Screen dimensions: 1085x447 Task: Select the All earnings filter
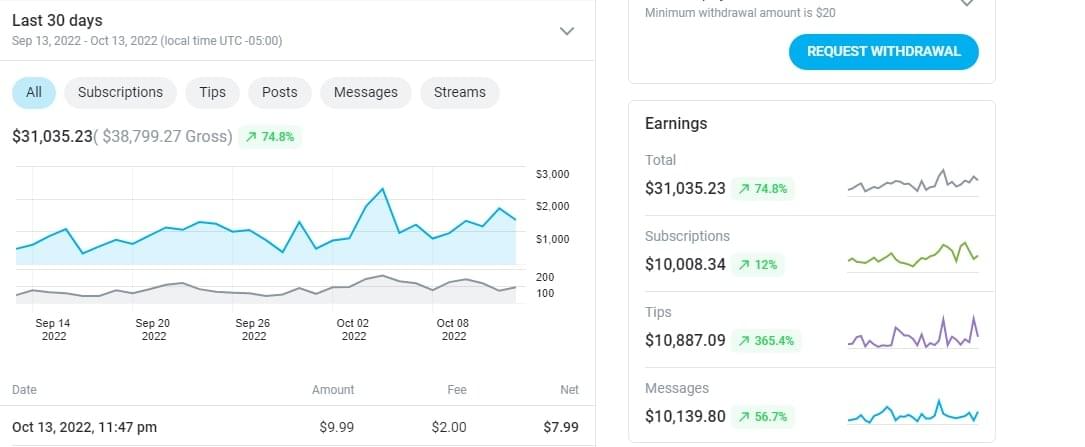34,92
